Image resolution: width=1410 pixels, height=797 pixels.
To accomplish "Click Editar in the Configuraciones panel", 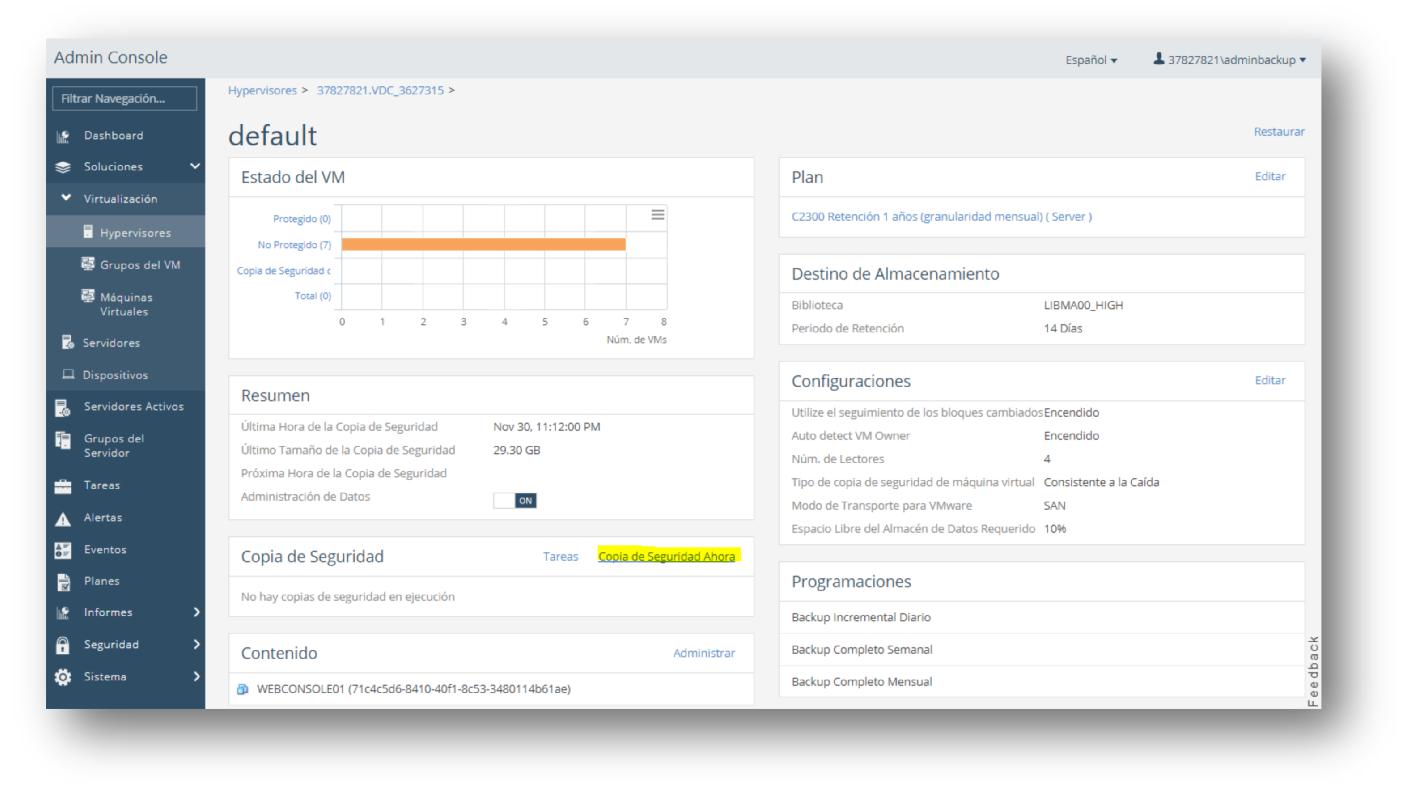I will tap(1271, 380).
